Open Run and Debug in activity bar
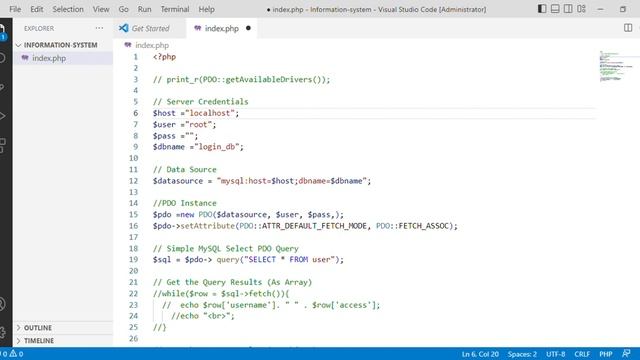The image size is (640, 360). pyautogui.click(x=2, y=116)
